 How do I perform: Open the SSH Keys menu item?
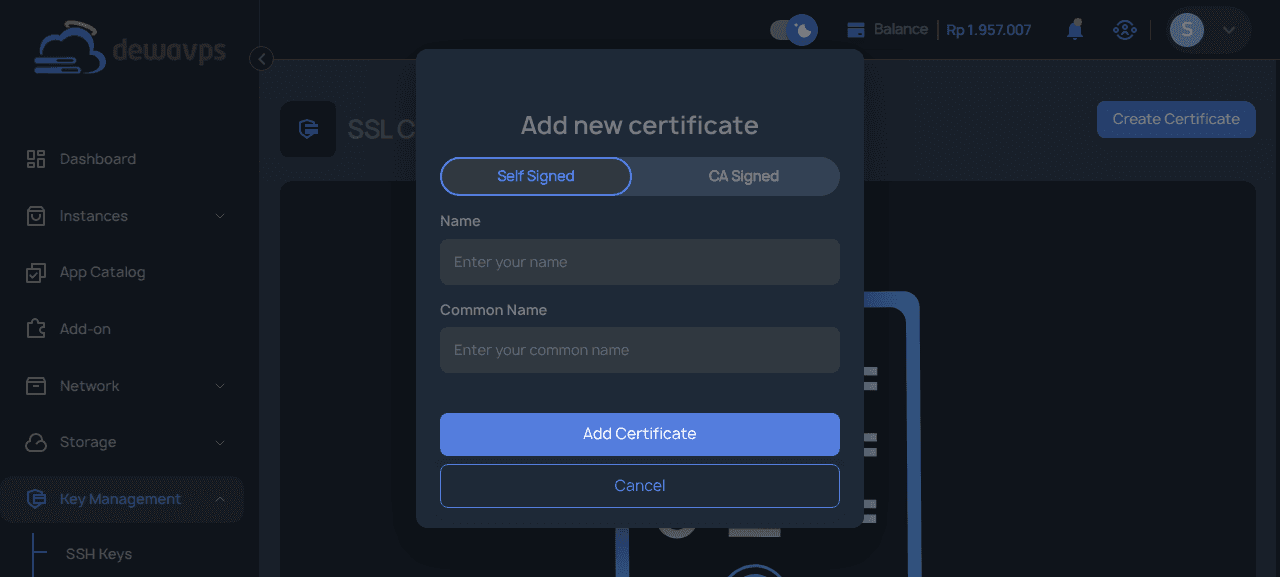pos(97,553)
